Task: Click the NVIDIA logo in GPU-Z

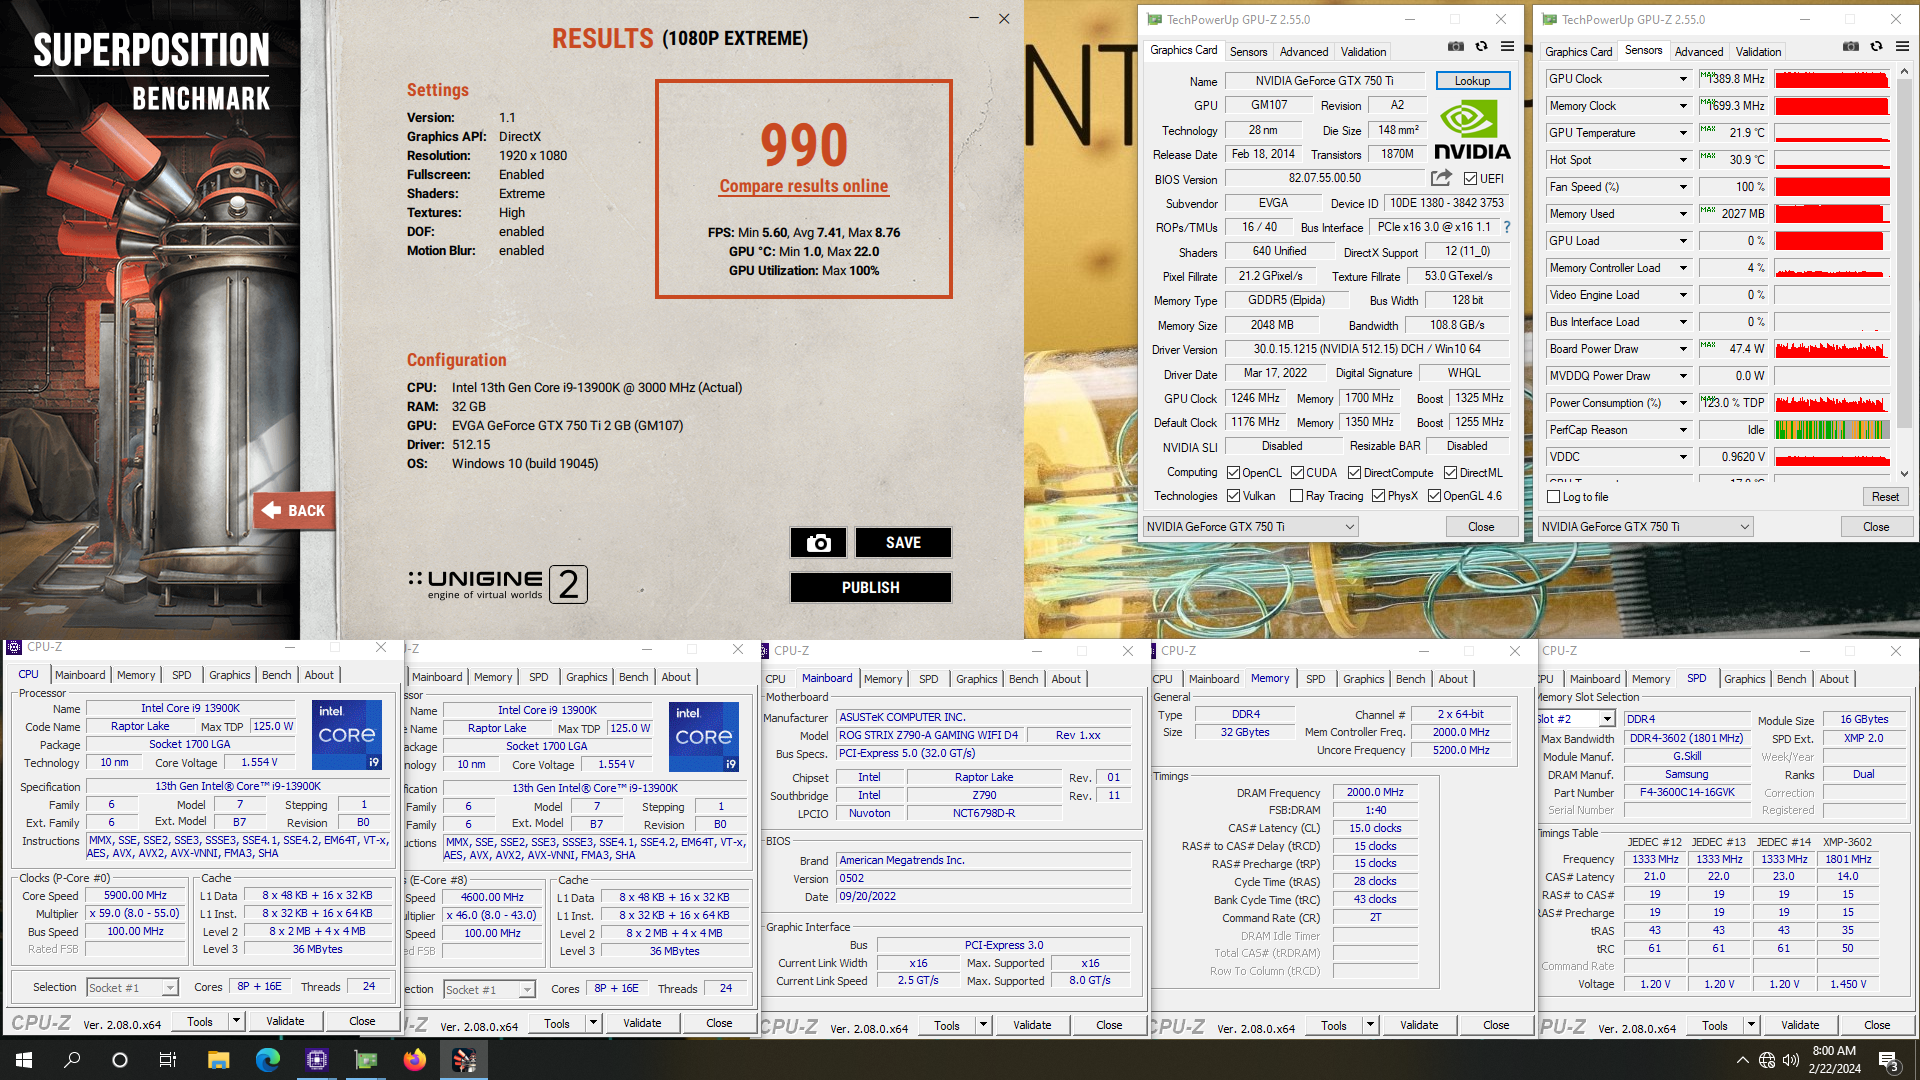Action: (1472, 130)
